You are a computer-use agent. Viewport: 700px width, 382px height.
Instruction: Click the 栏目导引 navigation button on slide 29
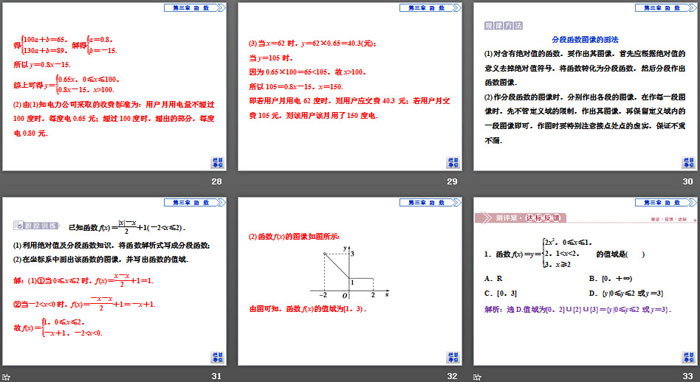(x=453, y=162)
